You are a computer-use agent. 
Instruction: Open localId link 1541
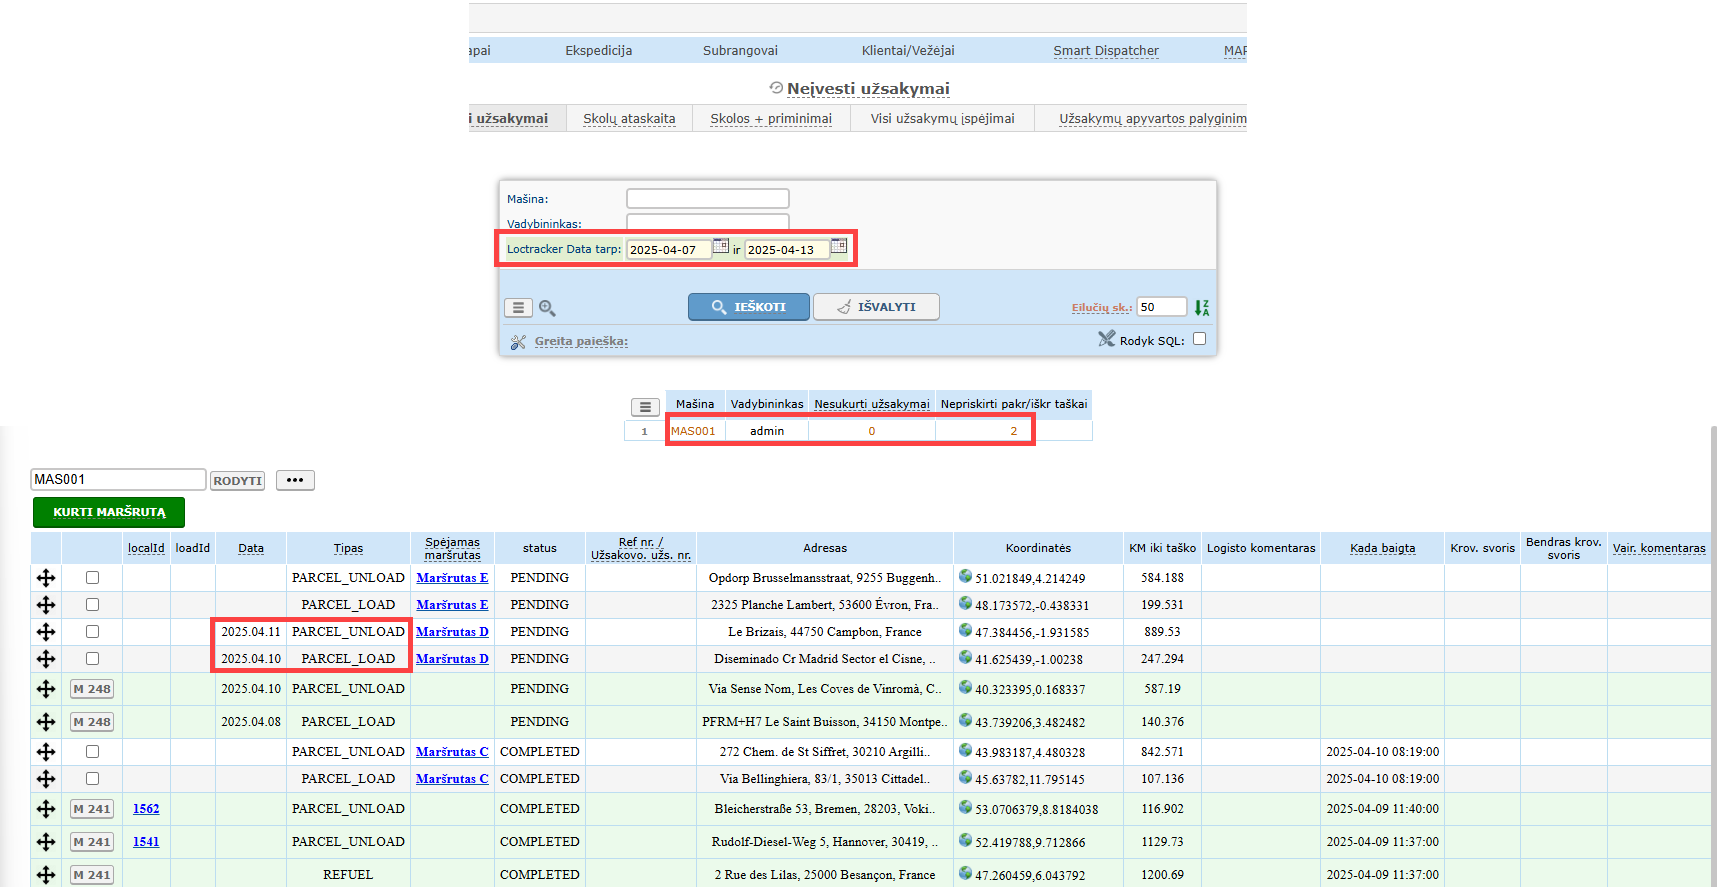point(146,842)
